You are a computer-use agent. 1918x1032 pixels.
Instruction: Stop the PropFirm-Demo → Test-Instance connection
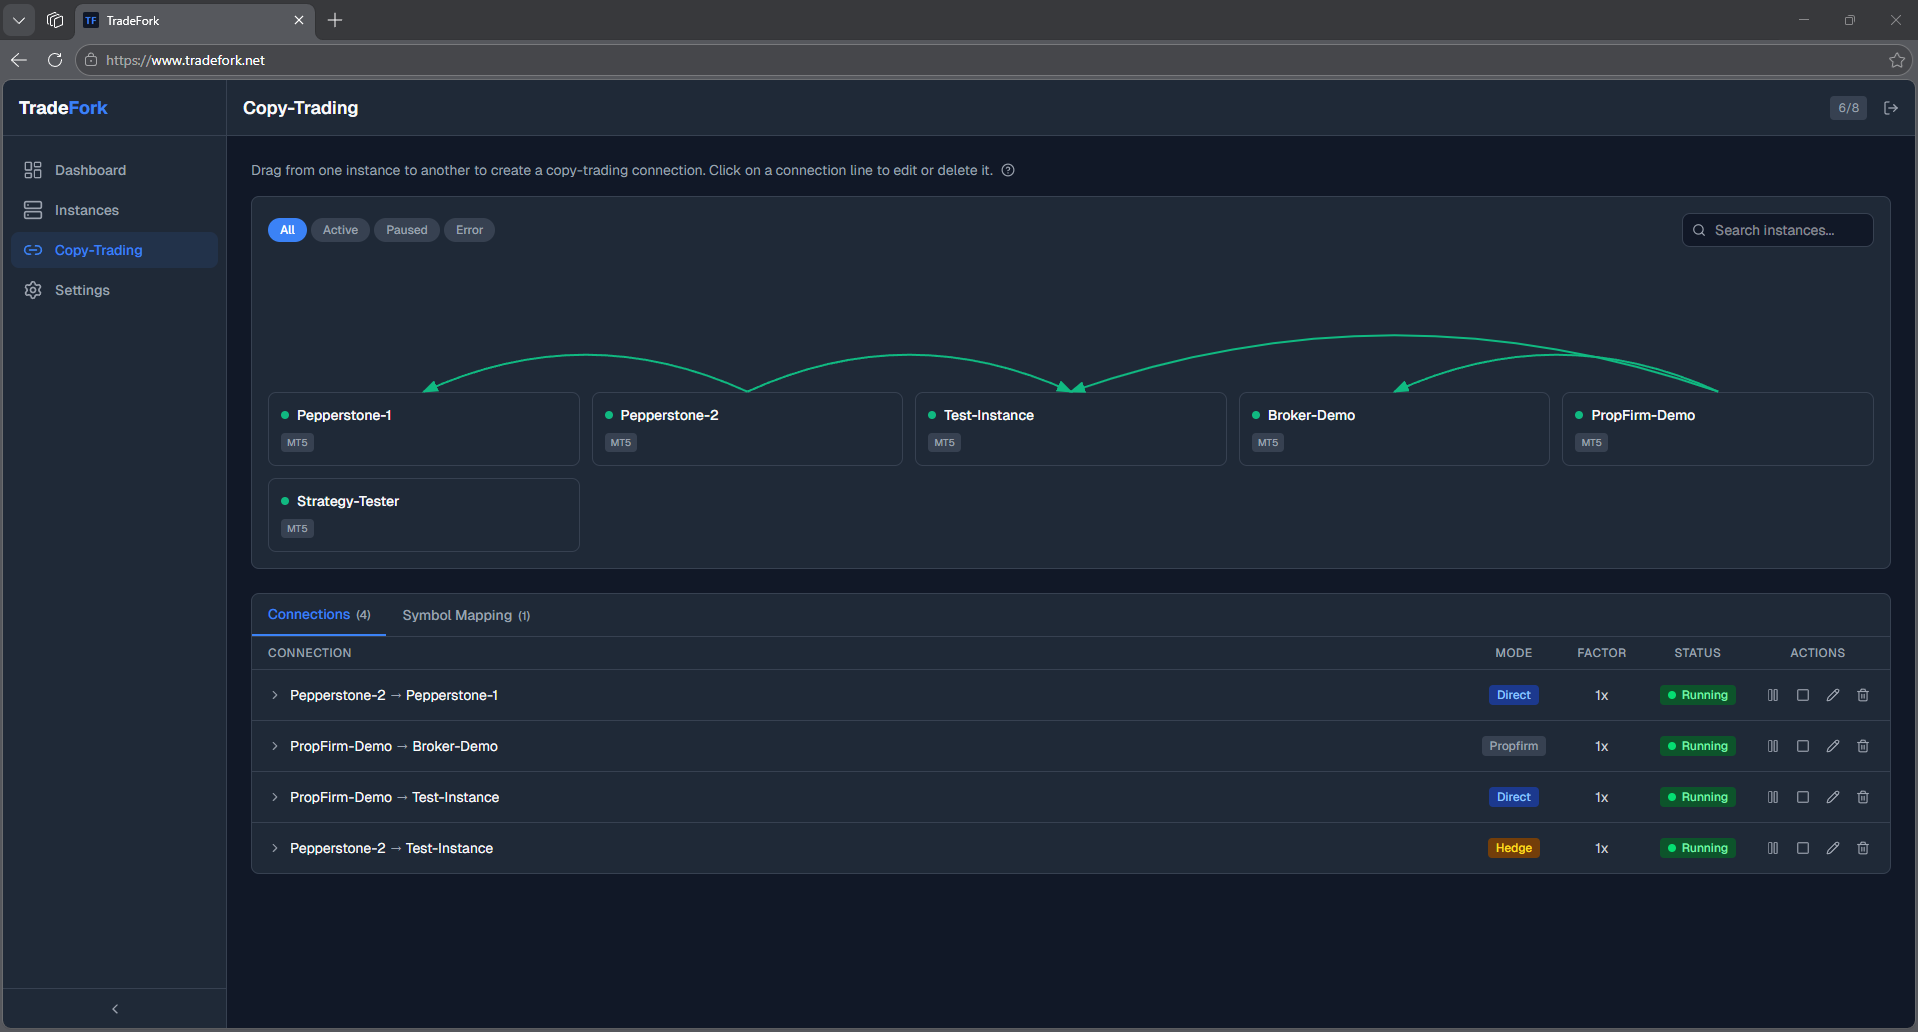click(1803, 797)
